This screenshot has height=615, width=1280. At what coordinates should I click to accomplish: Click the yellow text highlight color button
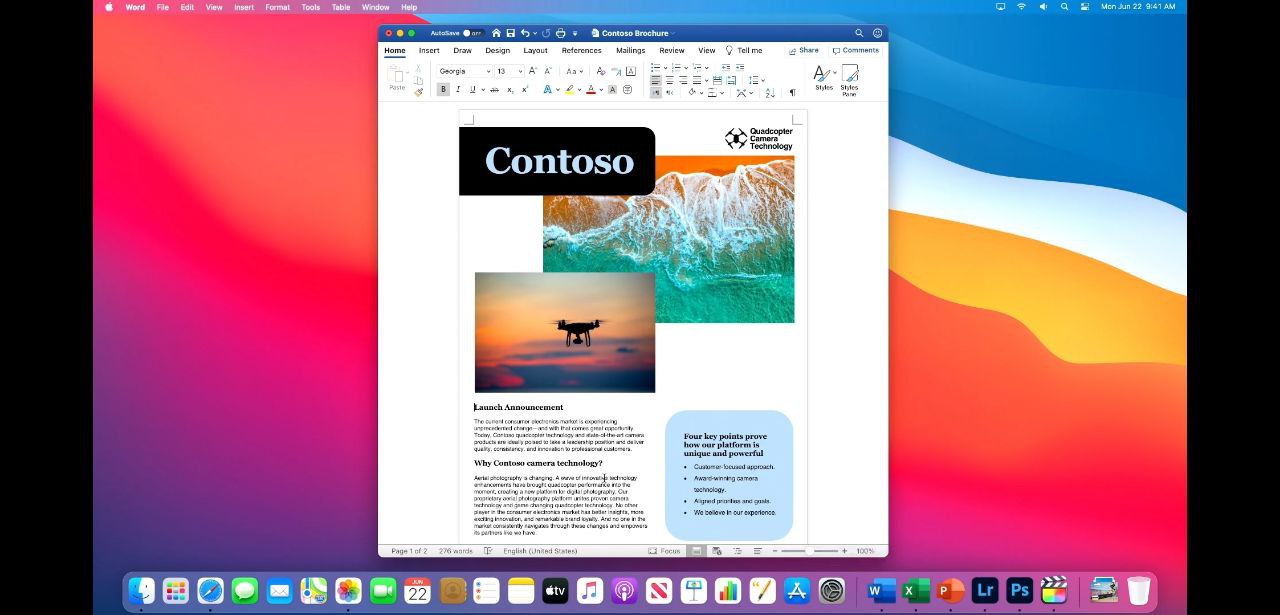tap(569, 90)
